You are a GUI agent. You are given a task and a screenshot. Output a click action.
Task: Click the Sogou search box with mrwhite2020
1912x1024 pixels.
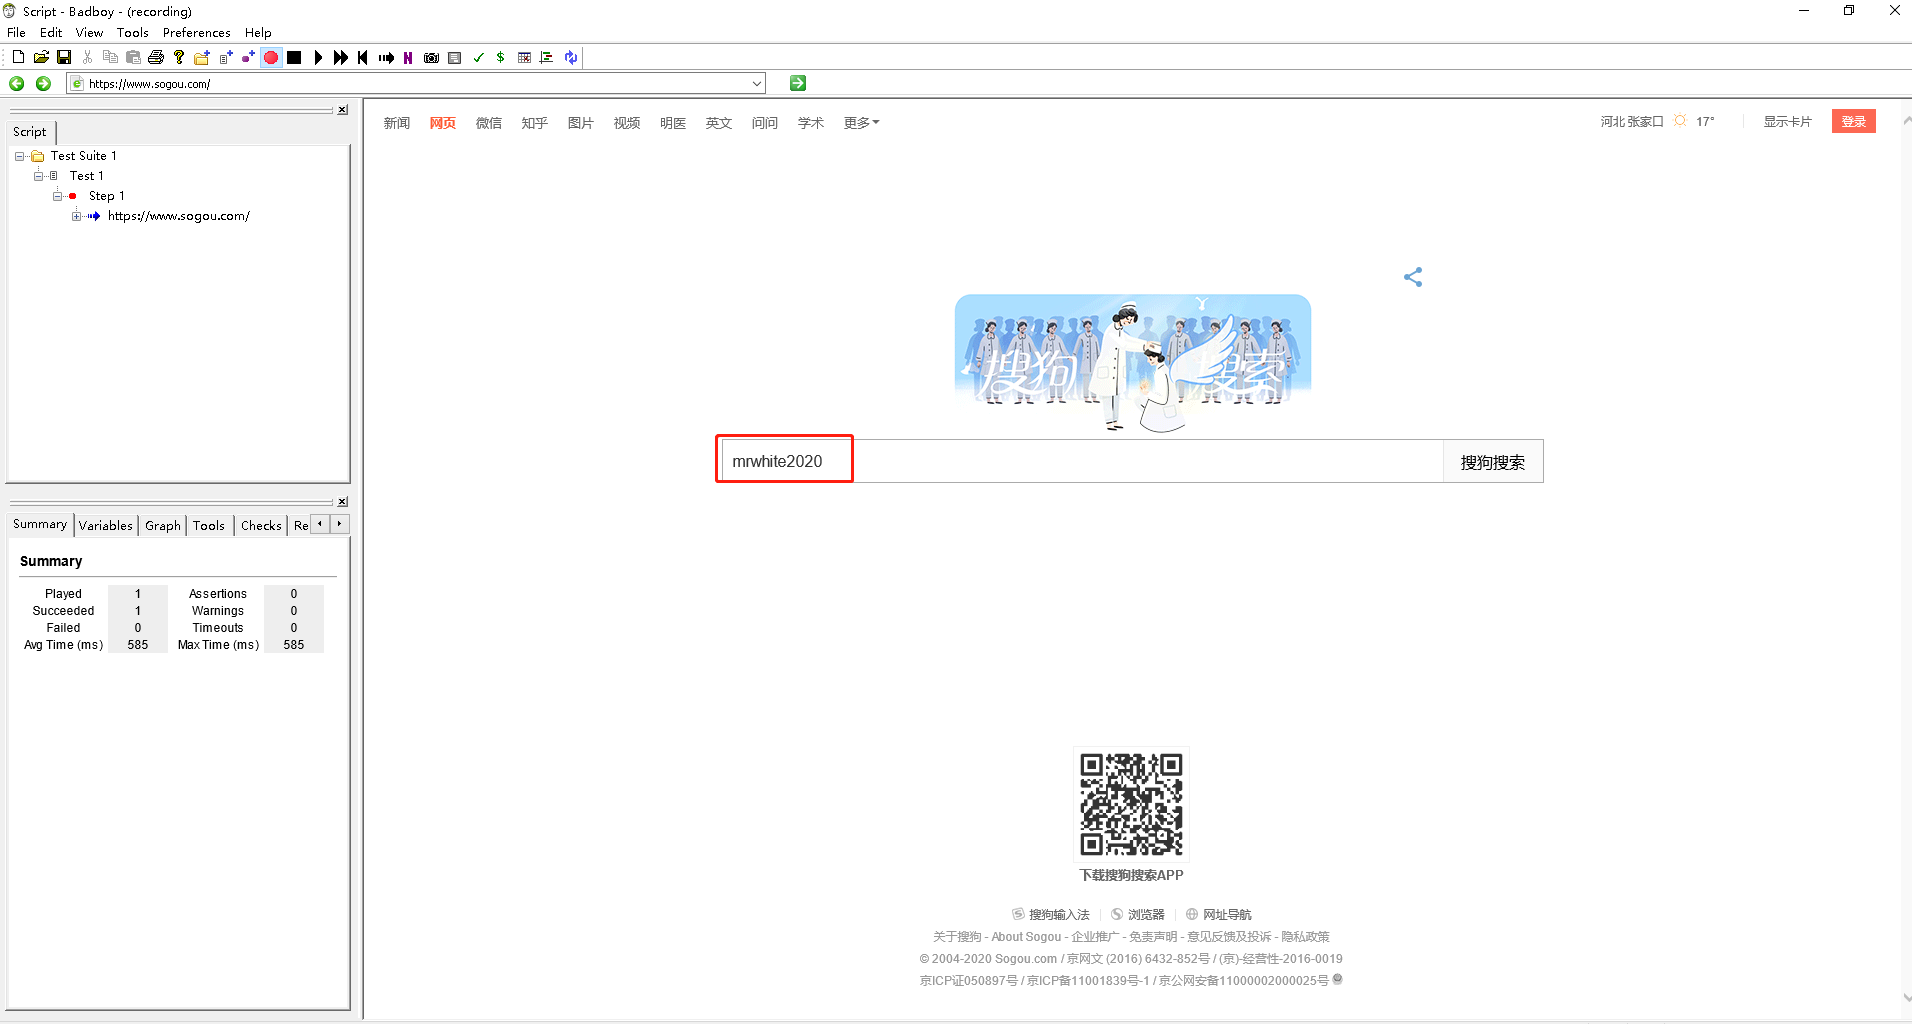(1082, 461)
